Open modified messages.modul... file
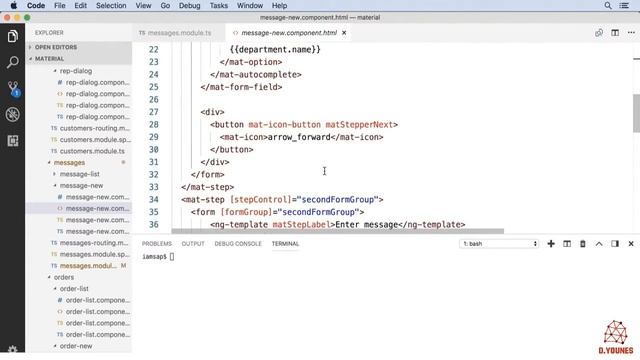This screenshot has width=640, height=360. pos(79,266)
